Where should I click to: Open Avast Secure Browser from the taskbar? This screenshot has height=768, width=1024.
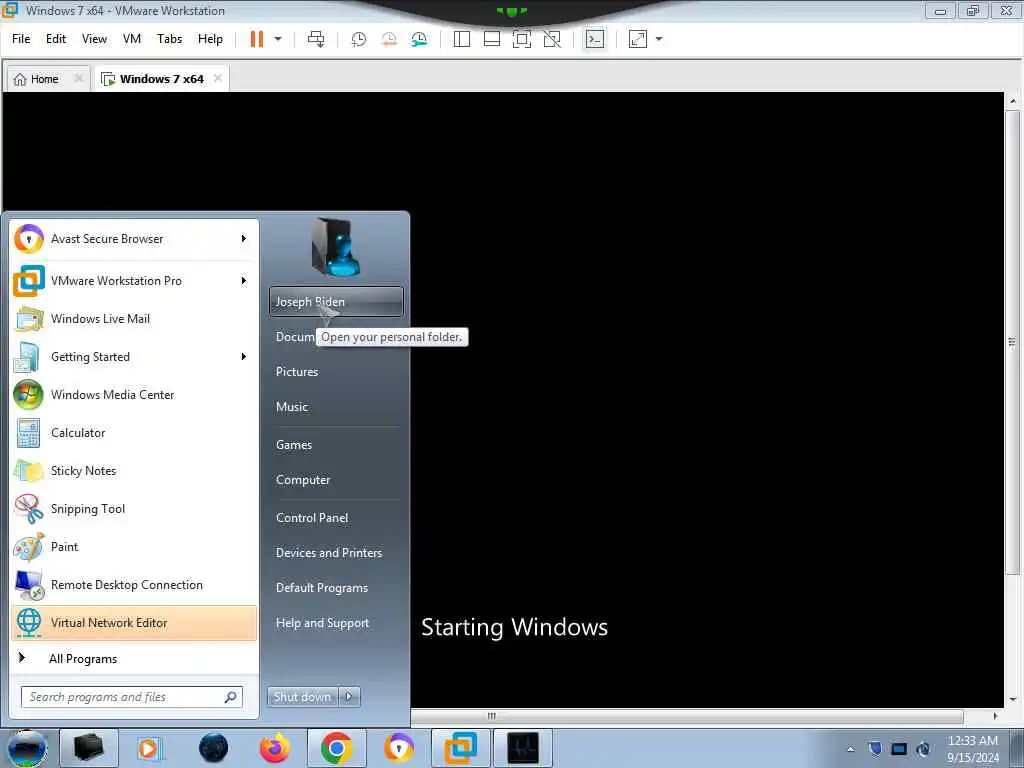(x=399, y=748)
